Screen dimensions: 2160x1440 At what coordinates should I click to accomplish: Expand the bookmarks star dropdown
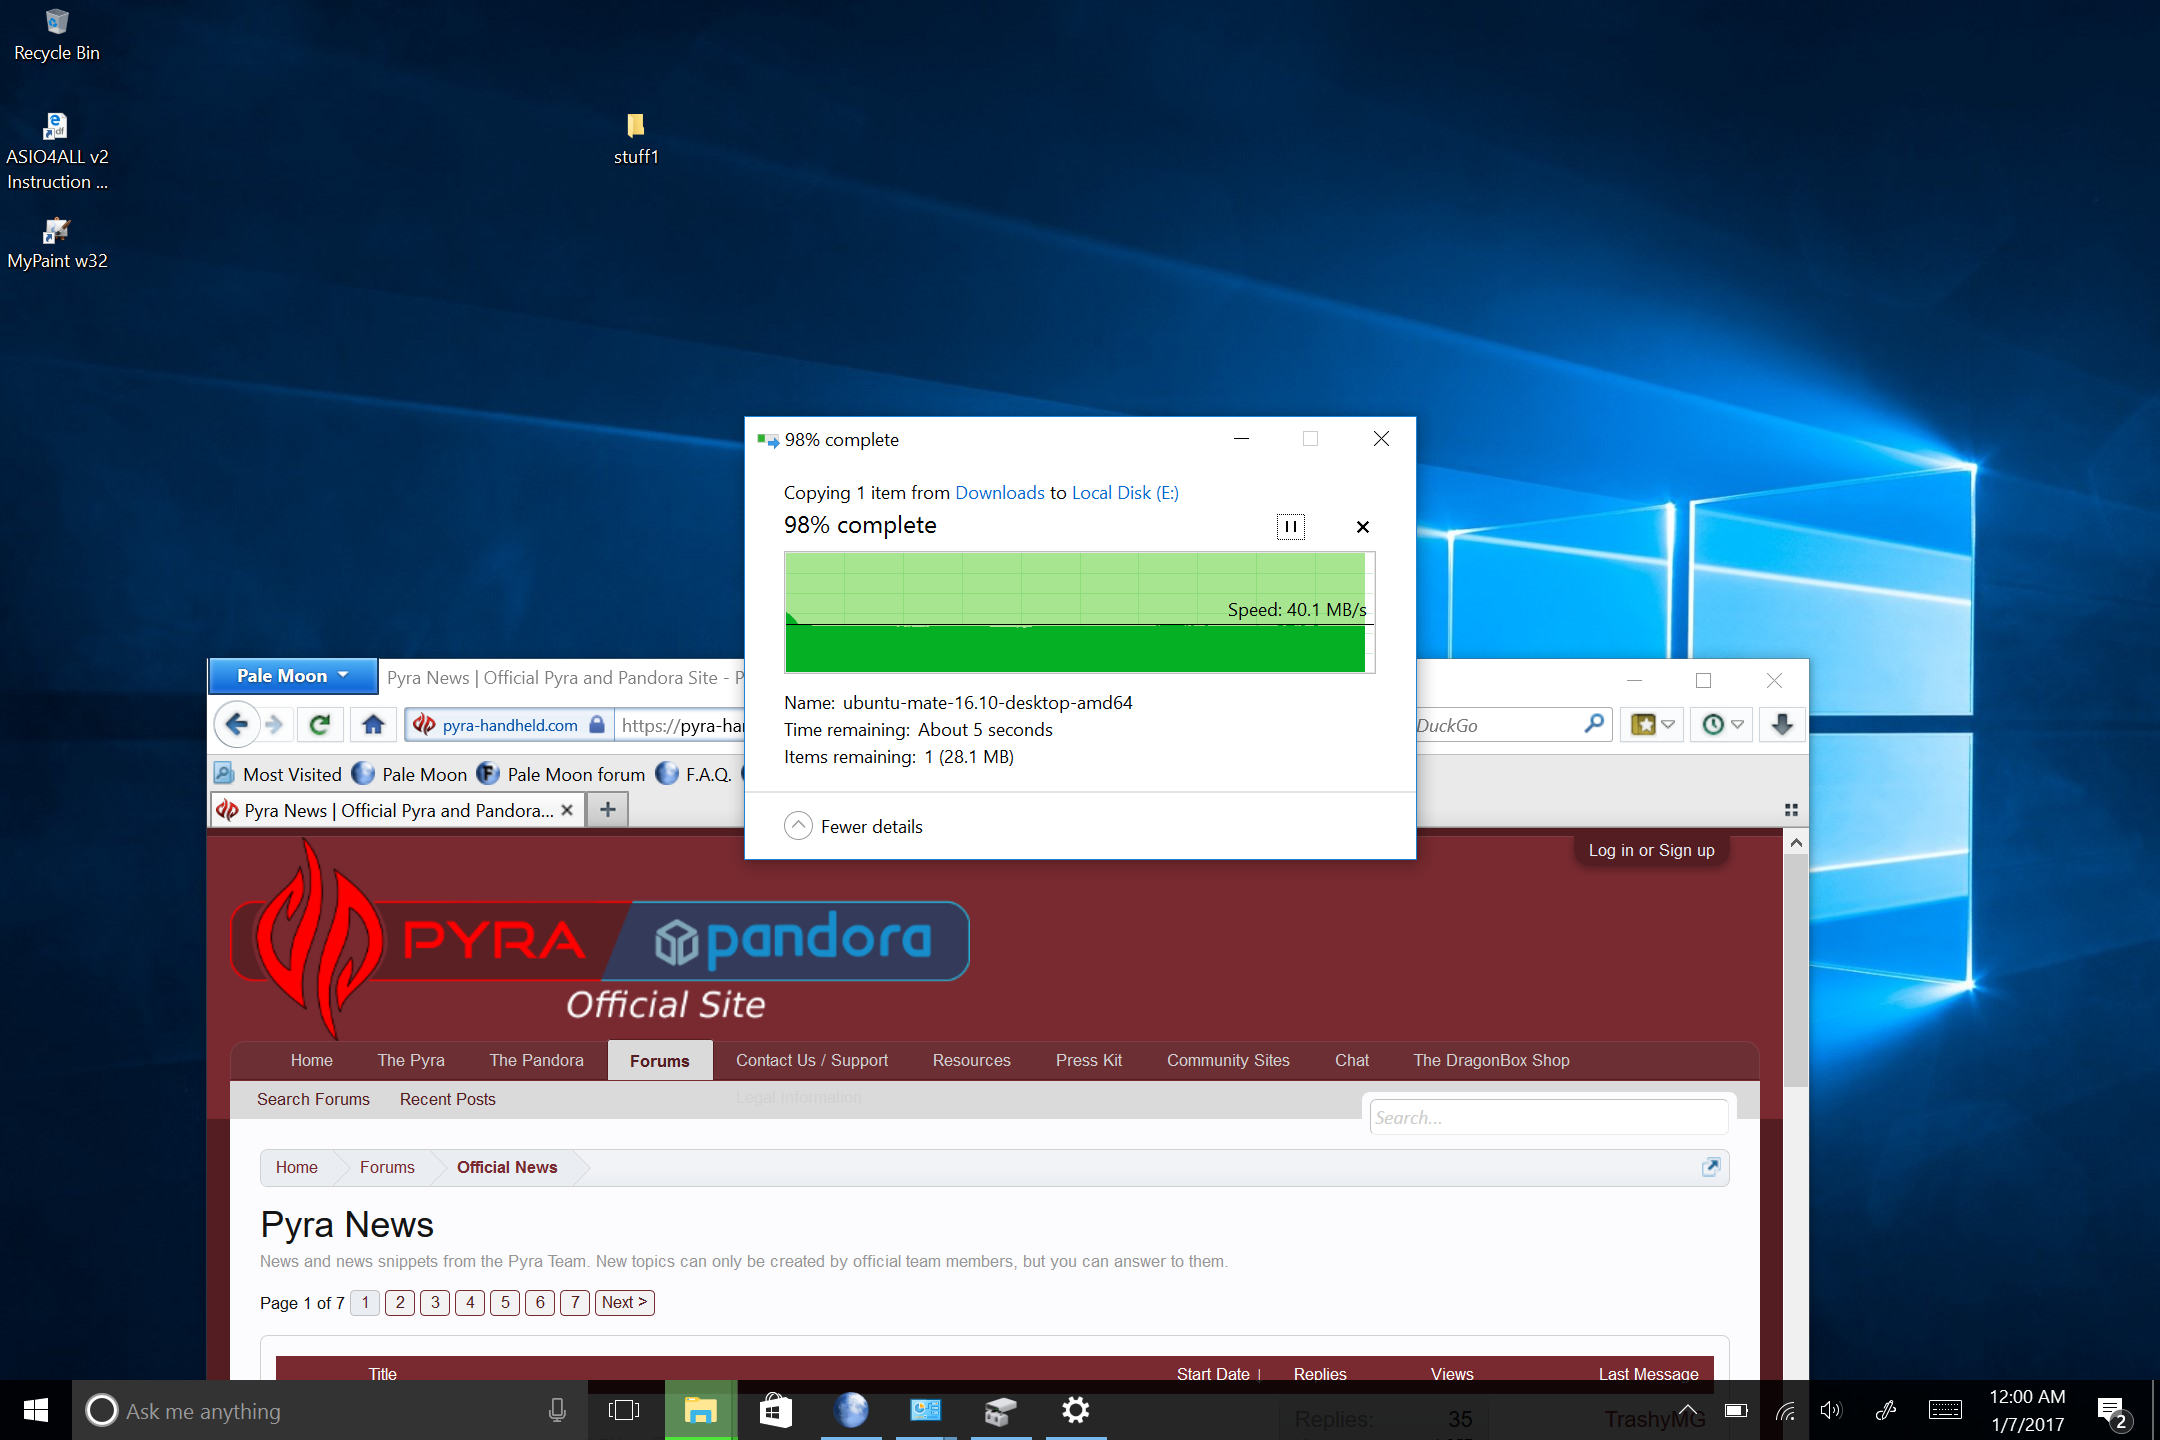coord(1668,724)
